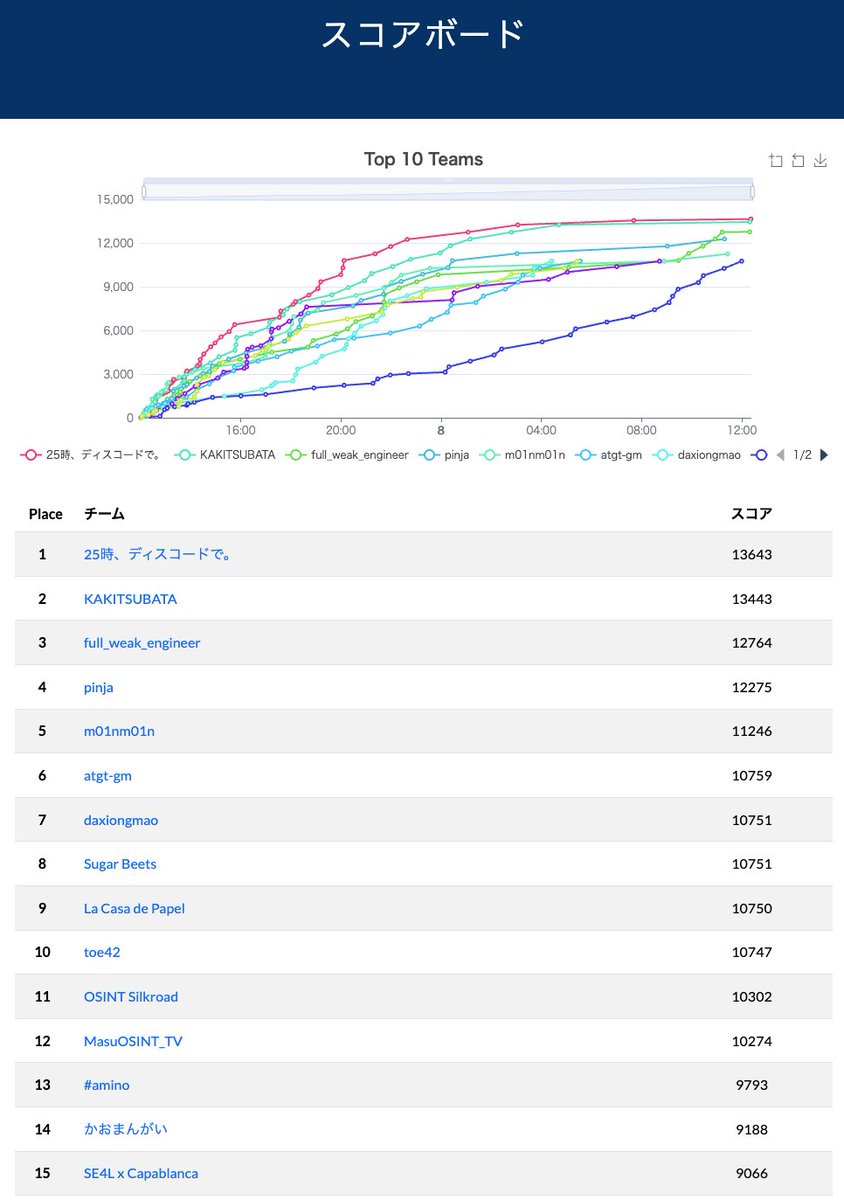Toggle the full_weak_engineer legend entry
The width and height of the screenshot is (844, 1200).
click(x=346, y=455)
